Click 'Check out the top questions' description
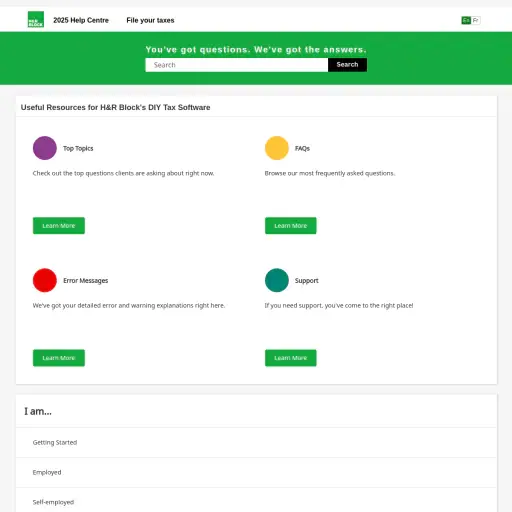 coord(123,173)
